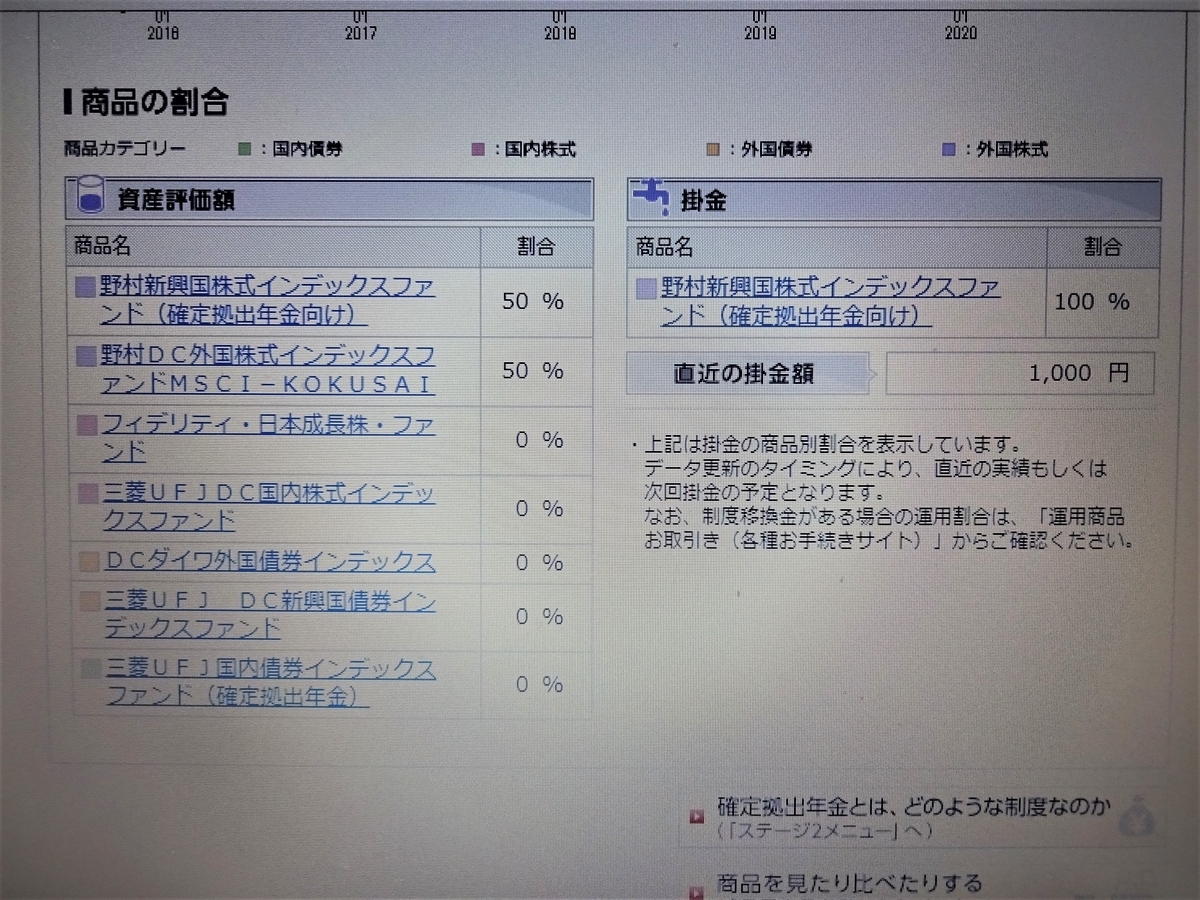Open 野村新興国株式インデックスファンド link in 資産評価額 table
The height and width of the screenshot is (900, 1200).
point(268,301)
